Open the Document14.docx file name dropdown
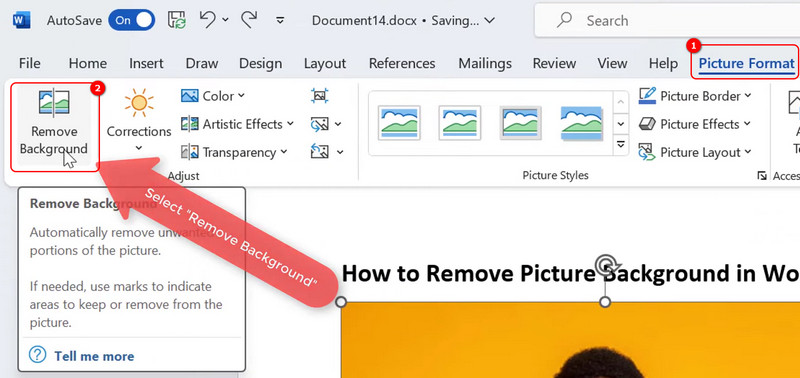800x378 pixels. 403,20
